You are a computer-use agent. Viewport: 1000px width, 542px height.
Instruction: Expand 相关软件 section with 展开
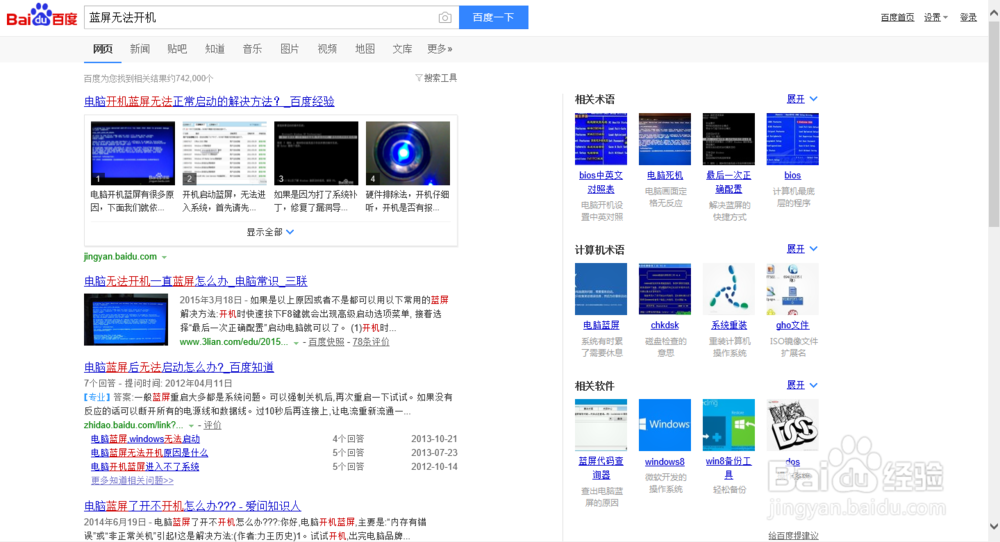[x=802, y=385]
